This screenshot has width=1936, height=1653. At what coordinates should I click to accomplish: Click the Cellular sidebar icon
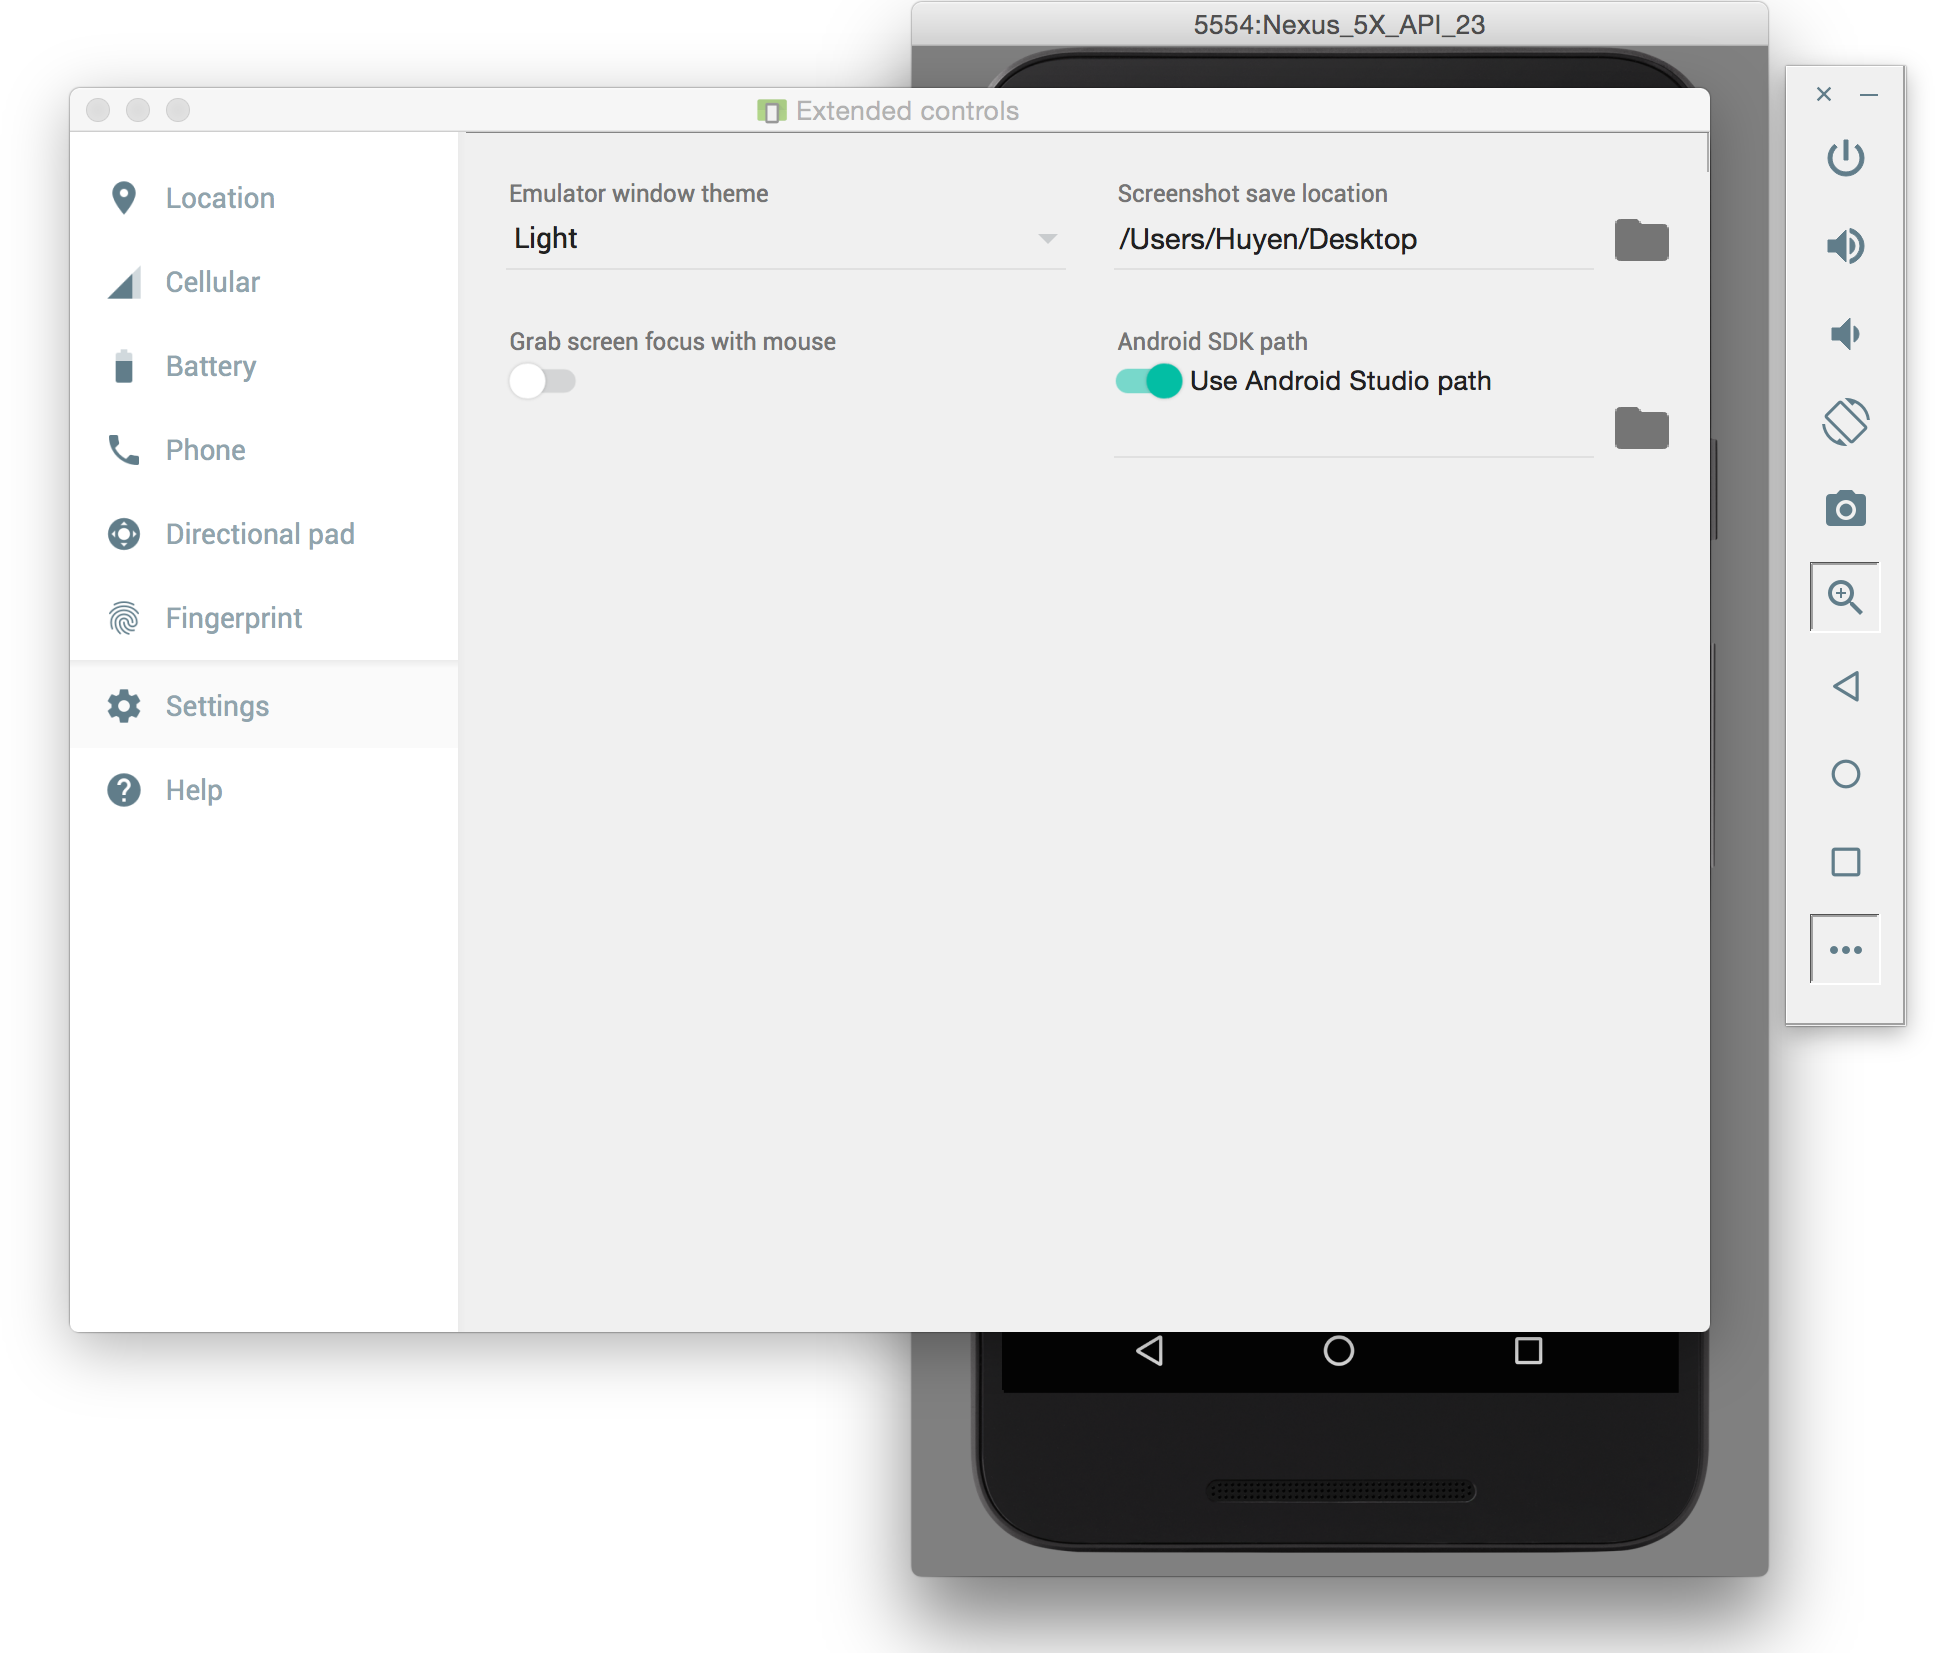(x=123, y=282)
